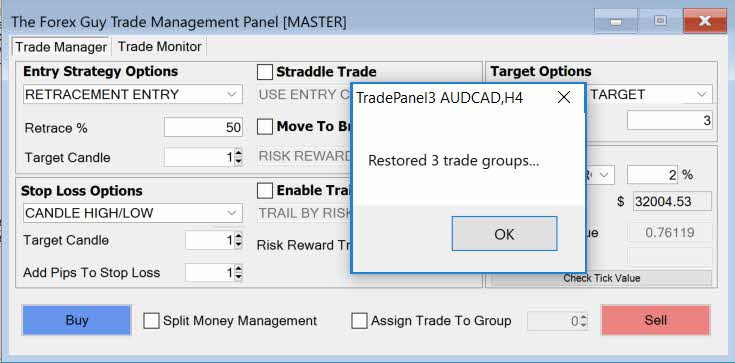Maximize the Trade Management Panel window

[660, 22]
